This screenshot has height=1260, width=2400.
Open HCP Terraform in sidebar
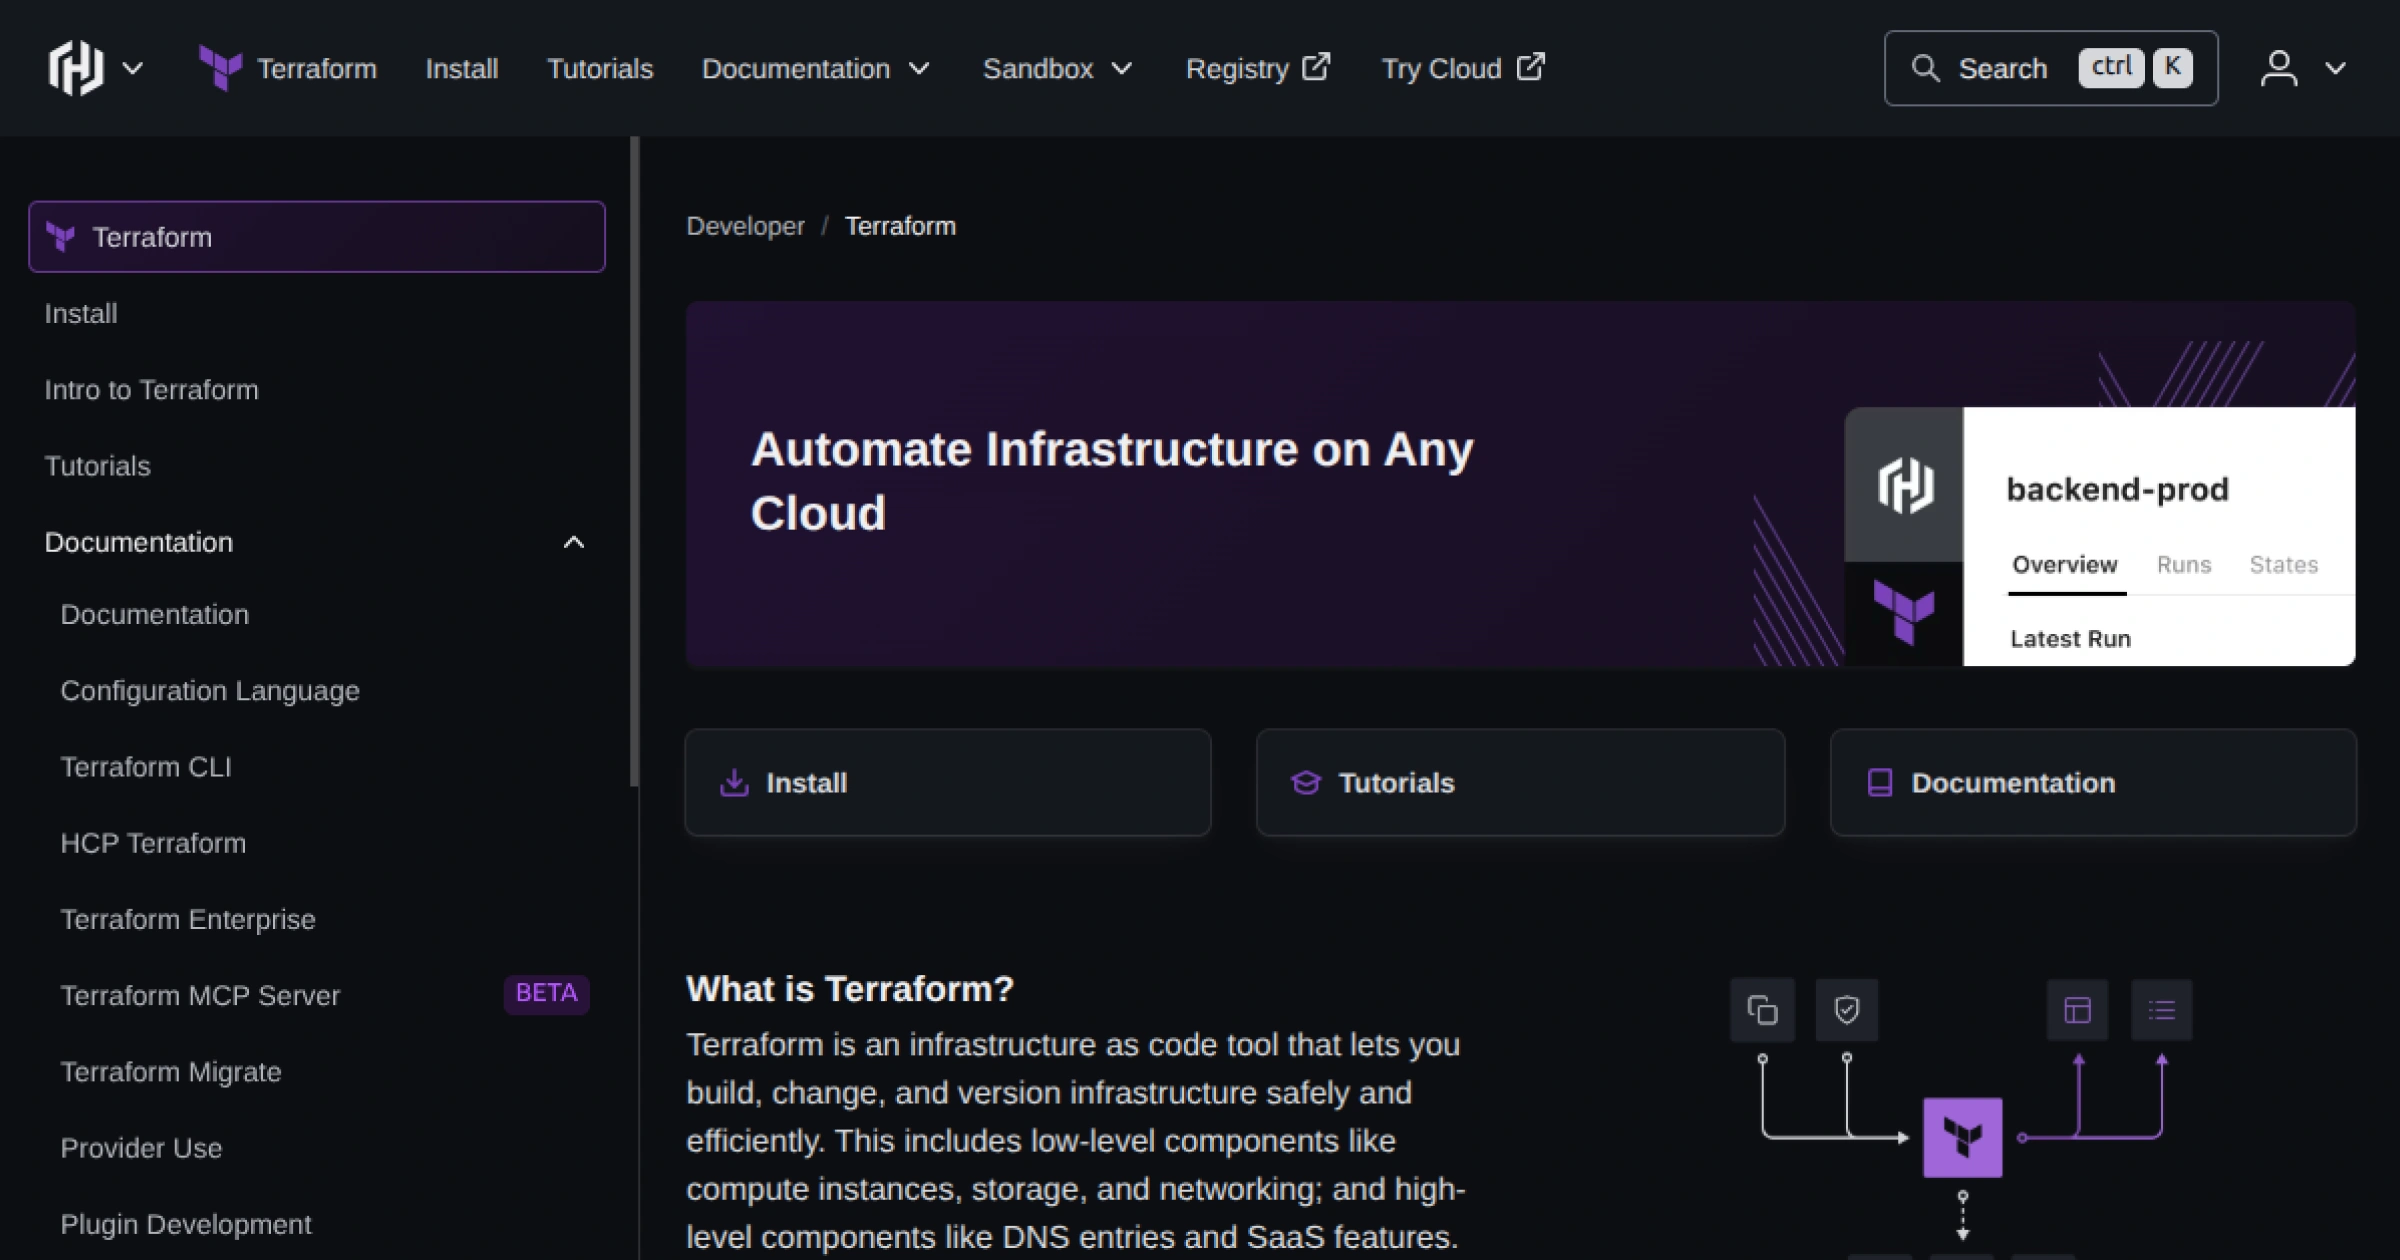pos(153,843)
